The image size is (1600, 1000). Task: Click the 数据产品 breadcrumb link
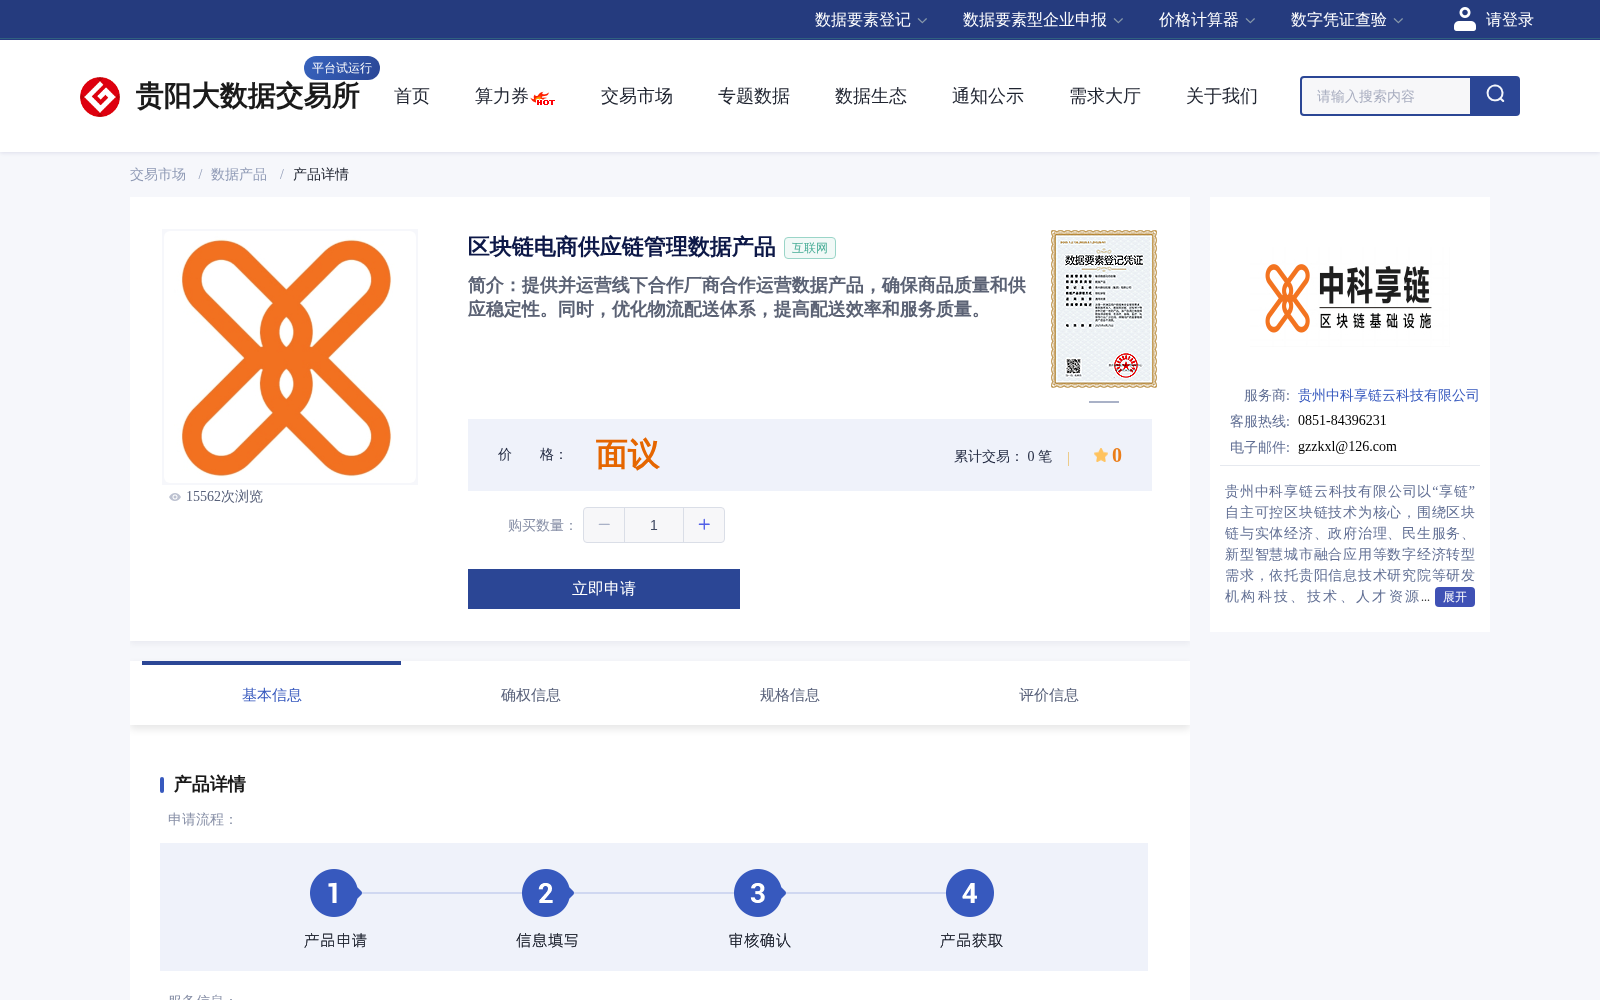[x=239, y=174]
